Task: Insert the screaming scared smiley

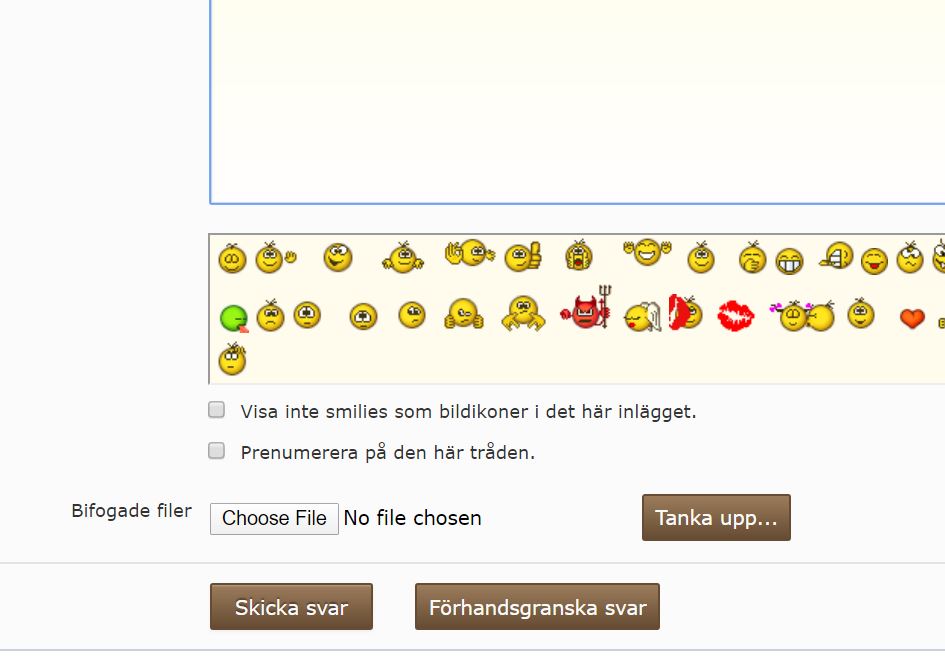Action: (x=579, y=255)
